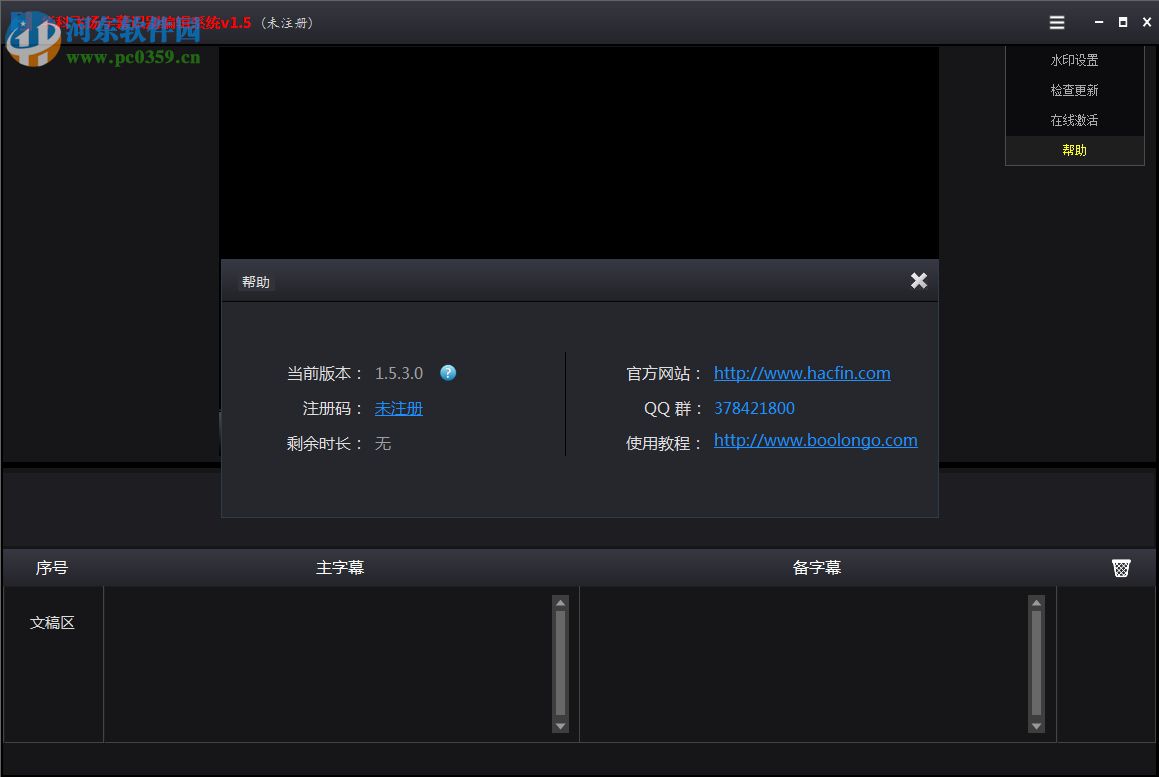The height and width of the screenshot is (777, 1159).
Task: Open the http://www.hacfin.com official website link
Action: click(x=802, y=373)
